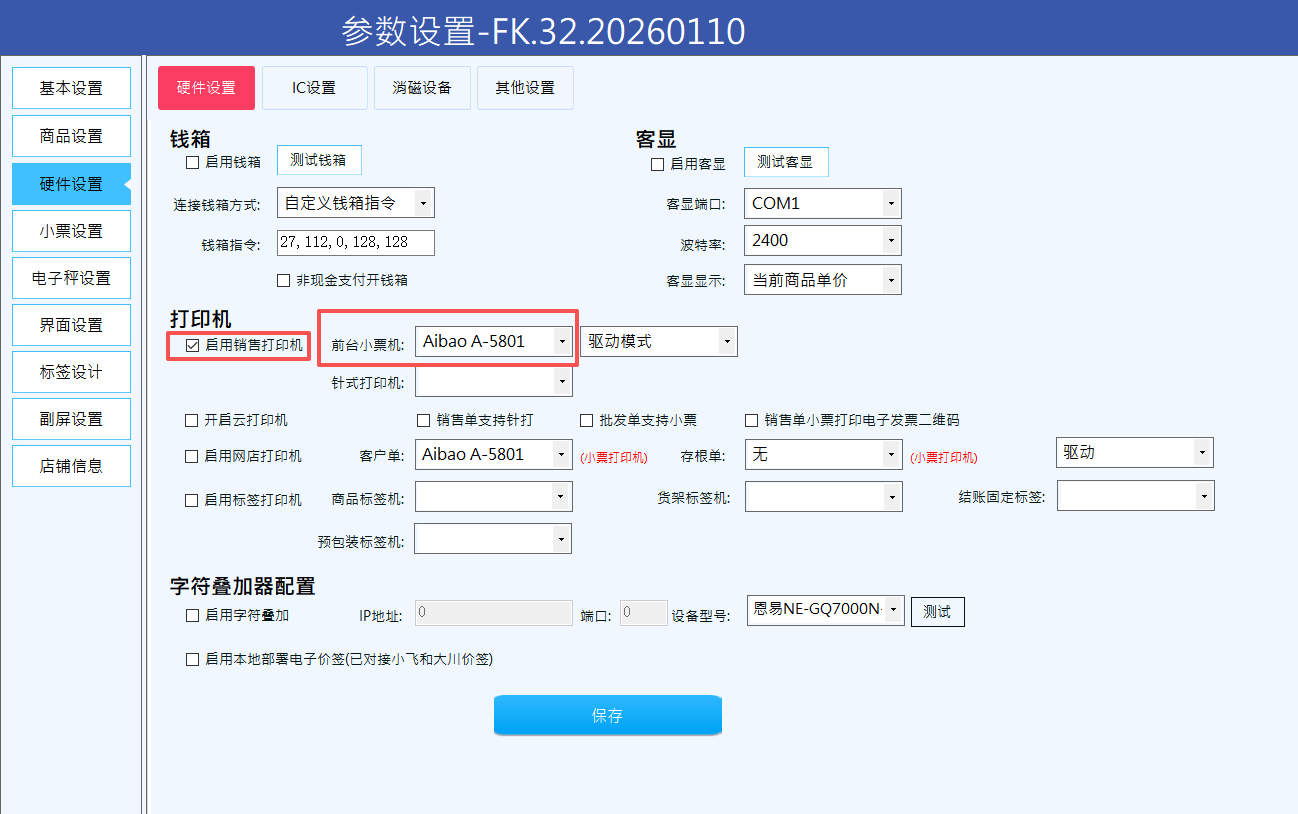Enable the 开启云打印机 checkbox

[x=192, y=420]
